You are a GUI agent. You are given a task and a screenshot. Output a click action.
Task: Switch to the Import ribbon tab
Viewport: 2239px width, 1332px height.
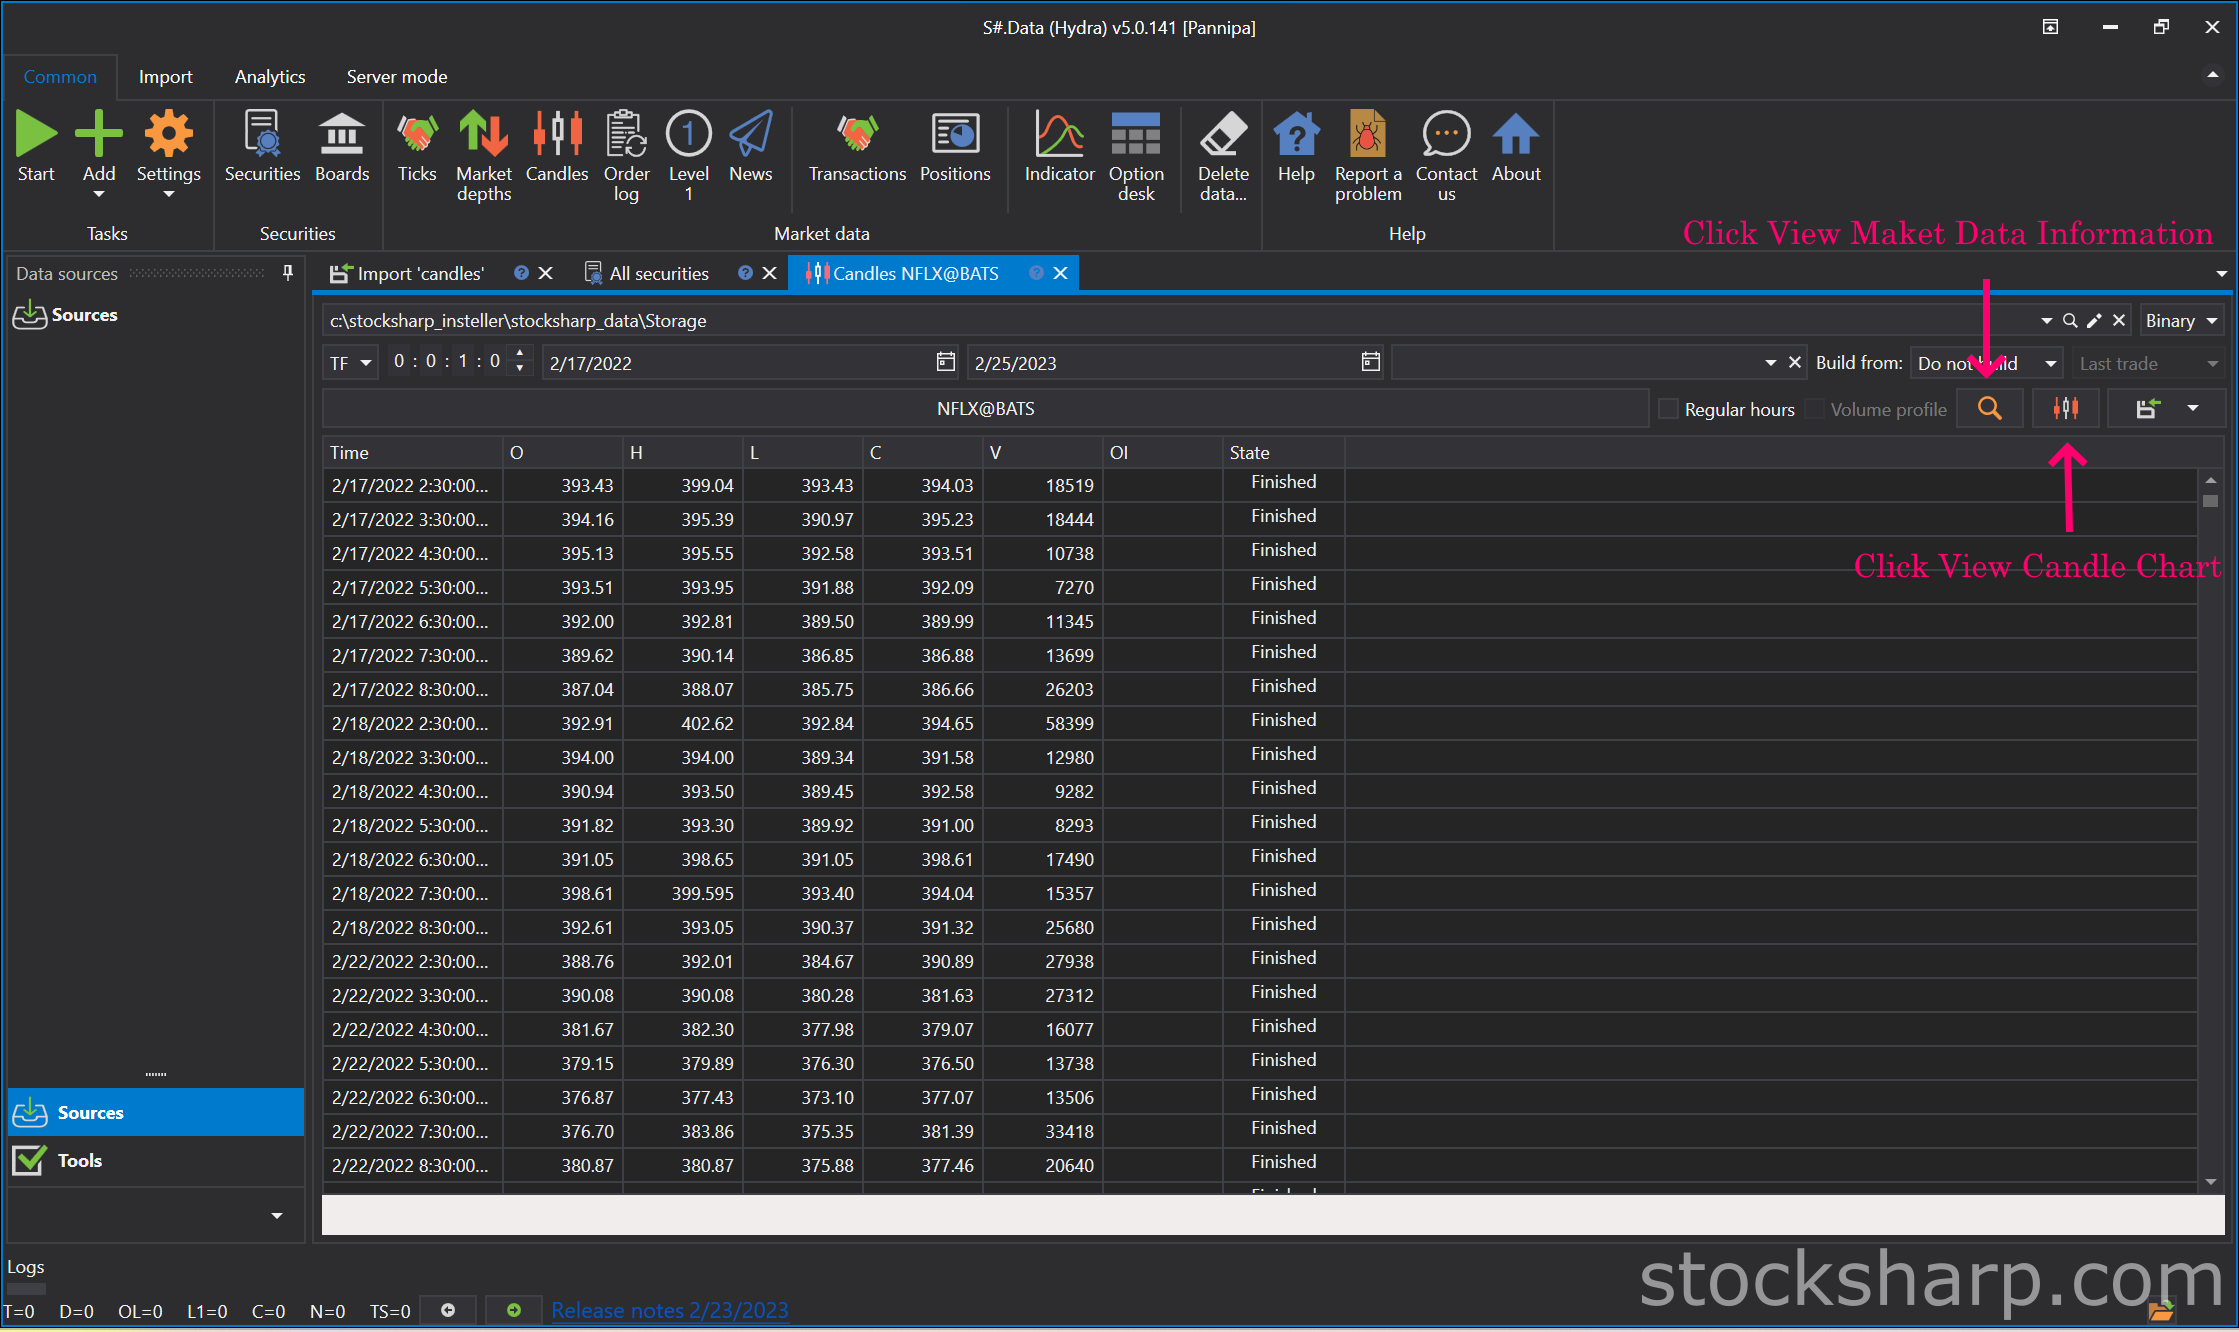[165, 77]
